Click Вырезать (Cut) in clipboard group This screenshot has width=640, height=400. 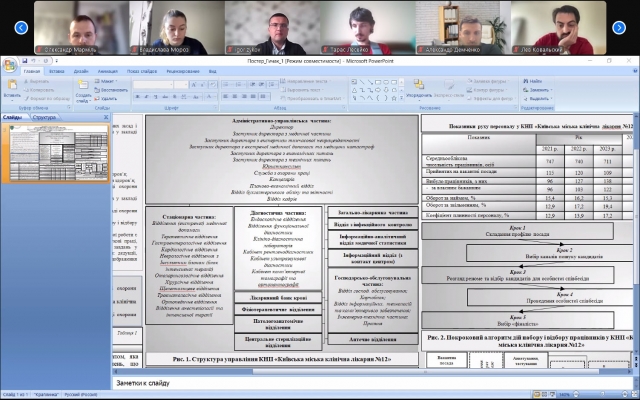click(38, 81)
